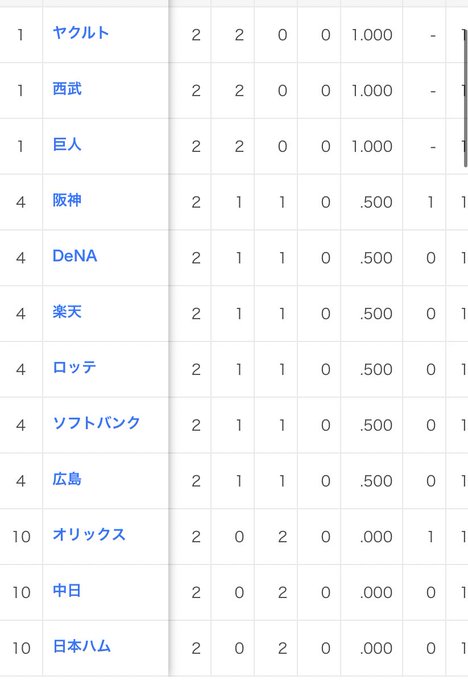
Task: Select 日本ハム's .000 winning percentage cell
Action: coord(372,648)
